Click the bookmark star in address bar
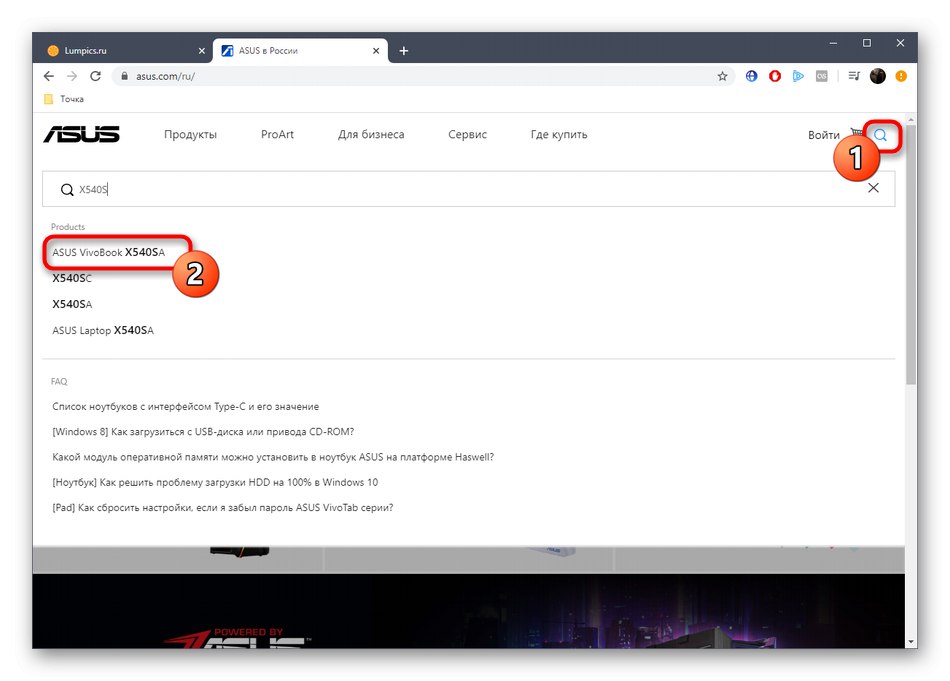 tap(723, 76)
